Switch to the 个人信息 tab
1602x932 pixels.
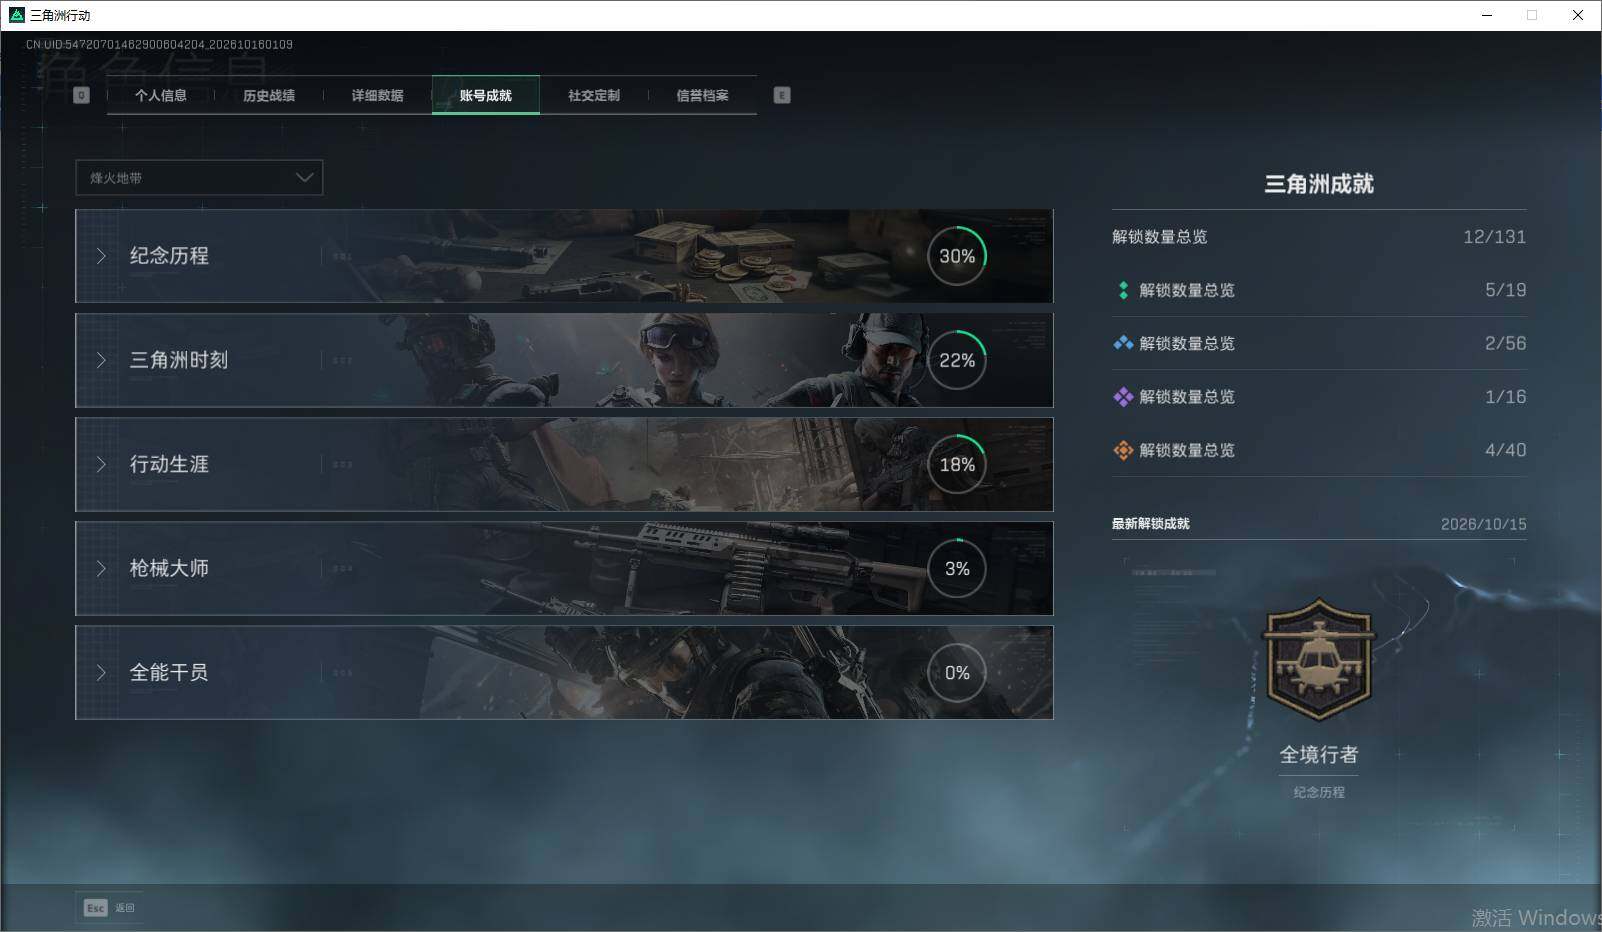click(161, 95)
